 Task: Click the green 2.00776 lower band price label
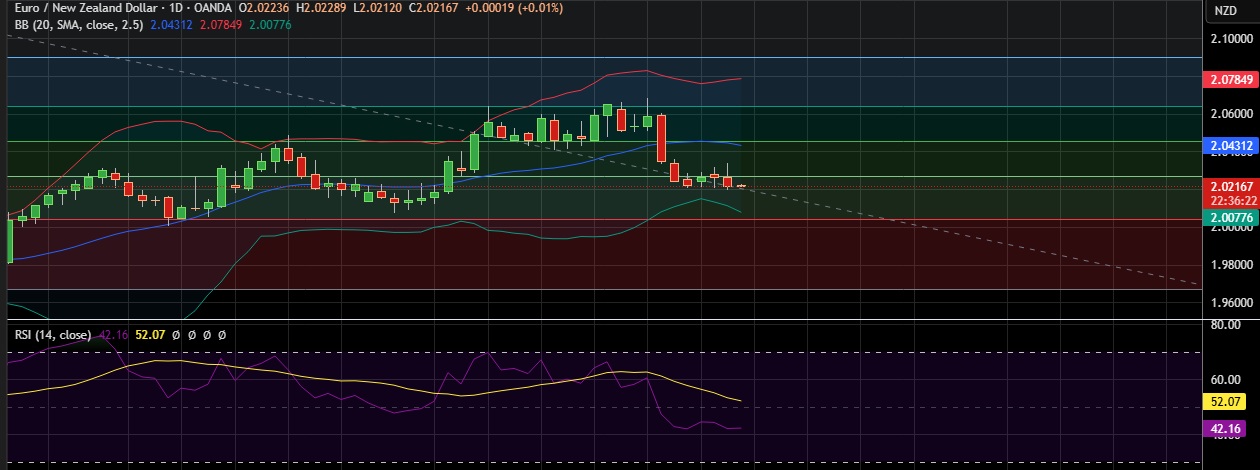(x=1231, y=217)
